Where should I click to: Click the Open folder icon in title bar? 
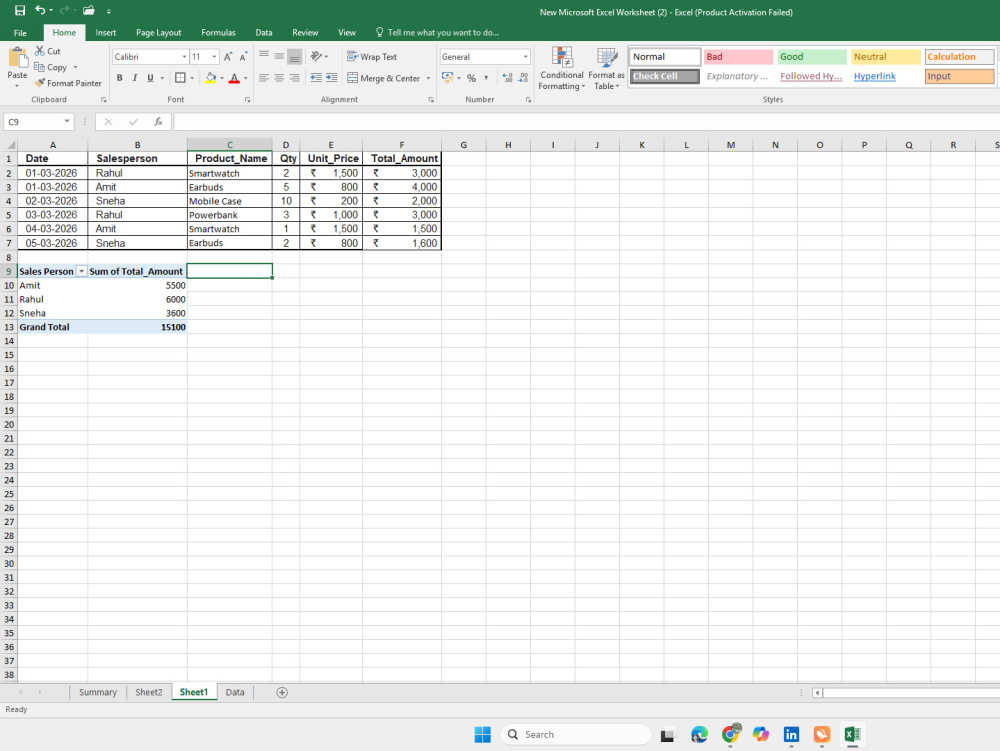(89, 10)
